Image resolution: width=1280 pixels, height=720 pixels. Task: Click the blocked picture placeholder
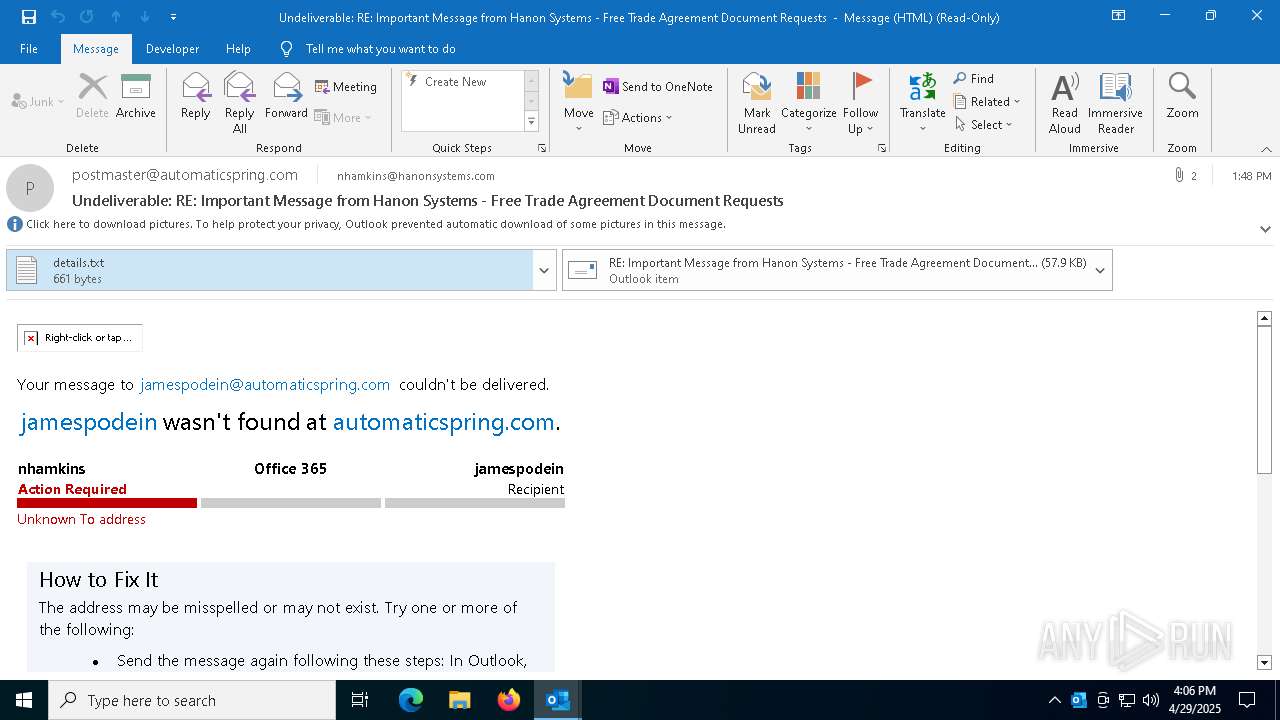[x=80, y=338]
